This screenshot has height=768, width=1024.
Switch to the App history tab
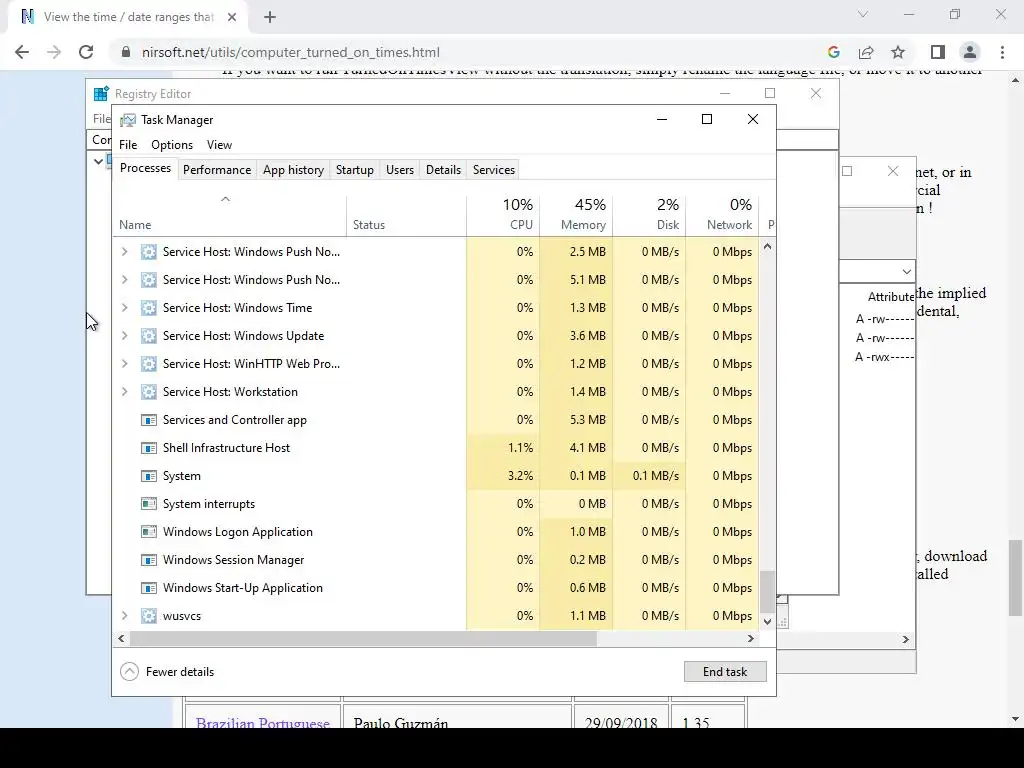point(293,170)
